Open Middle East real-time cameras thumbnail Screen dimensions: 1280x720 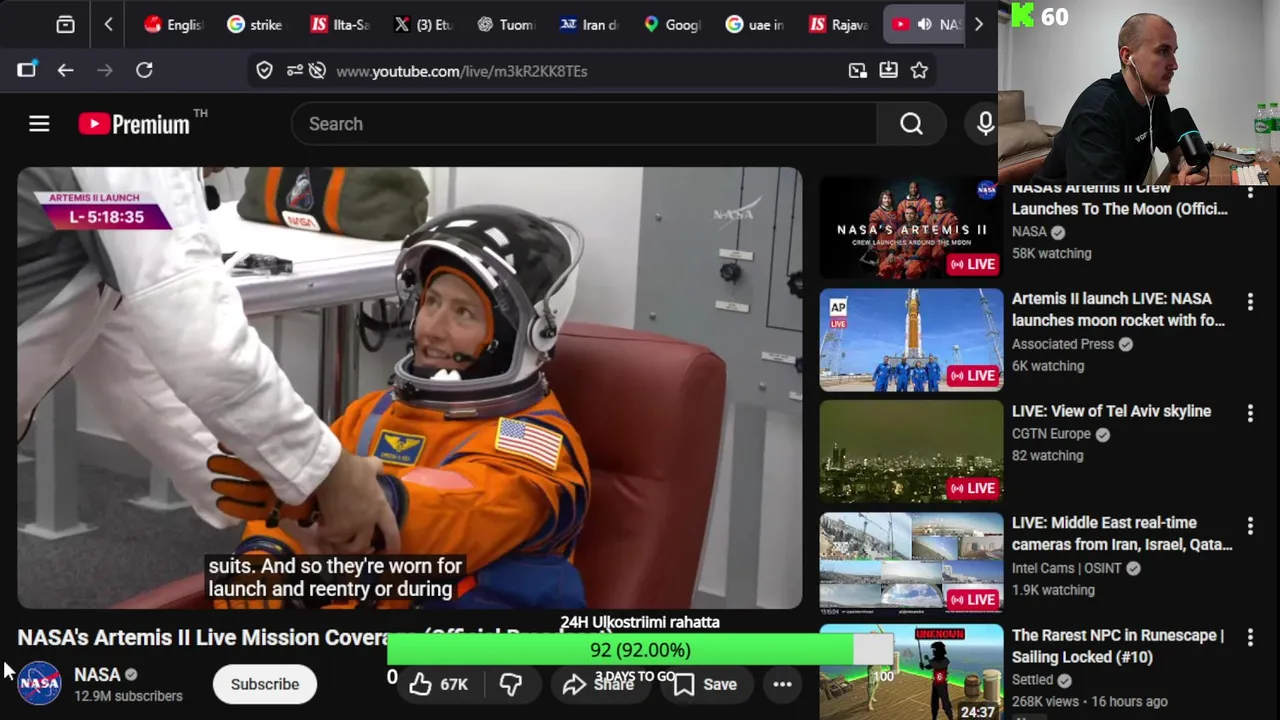point(911,564)
